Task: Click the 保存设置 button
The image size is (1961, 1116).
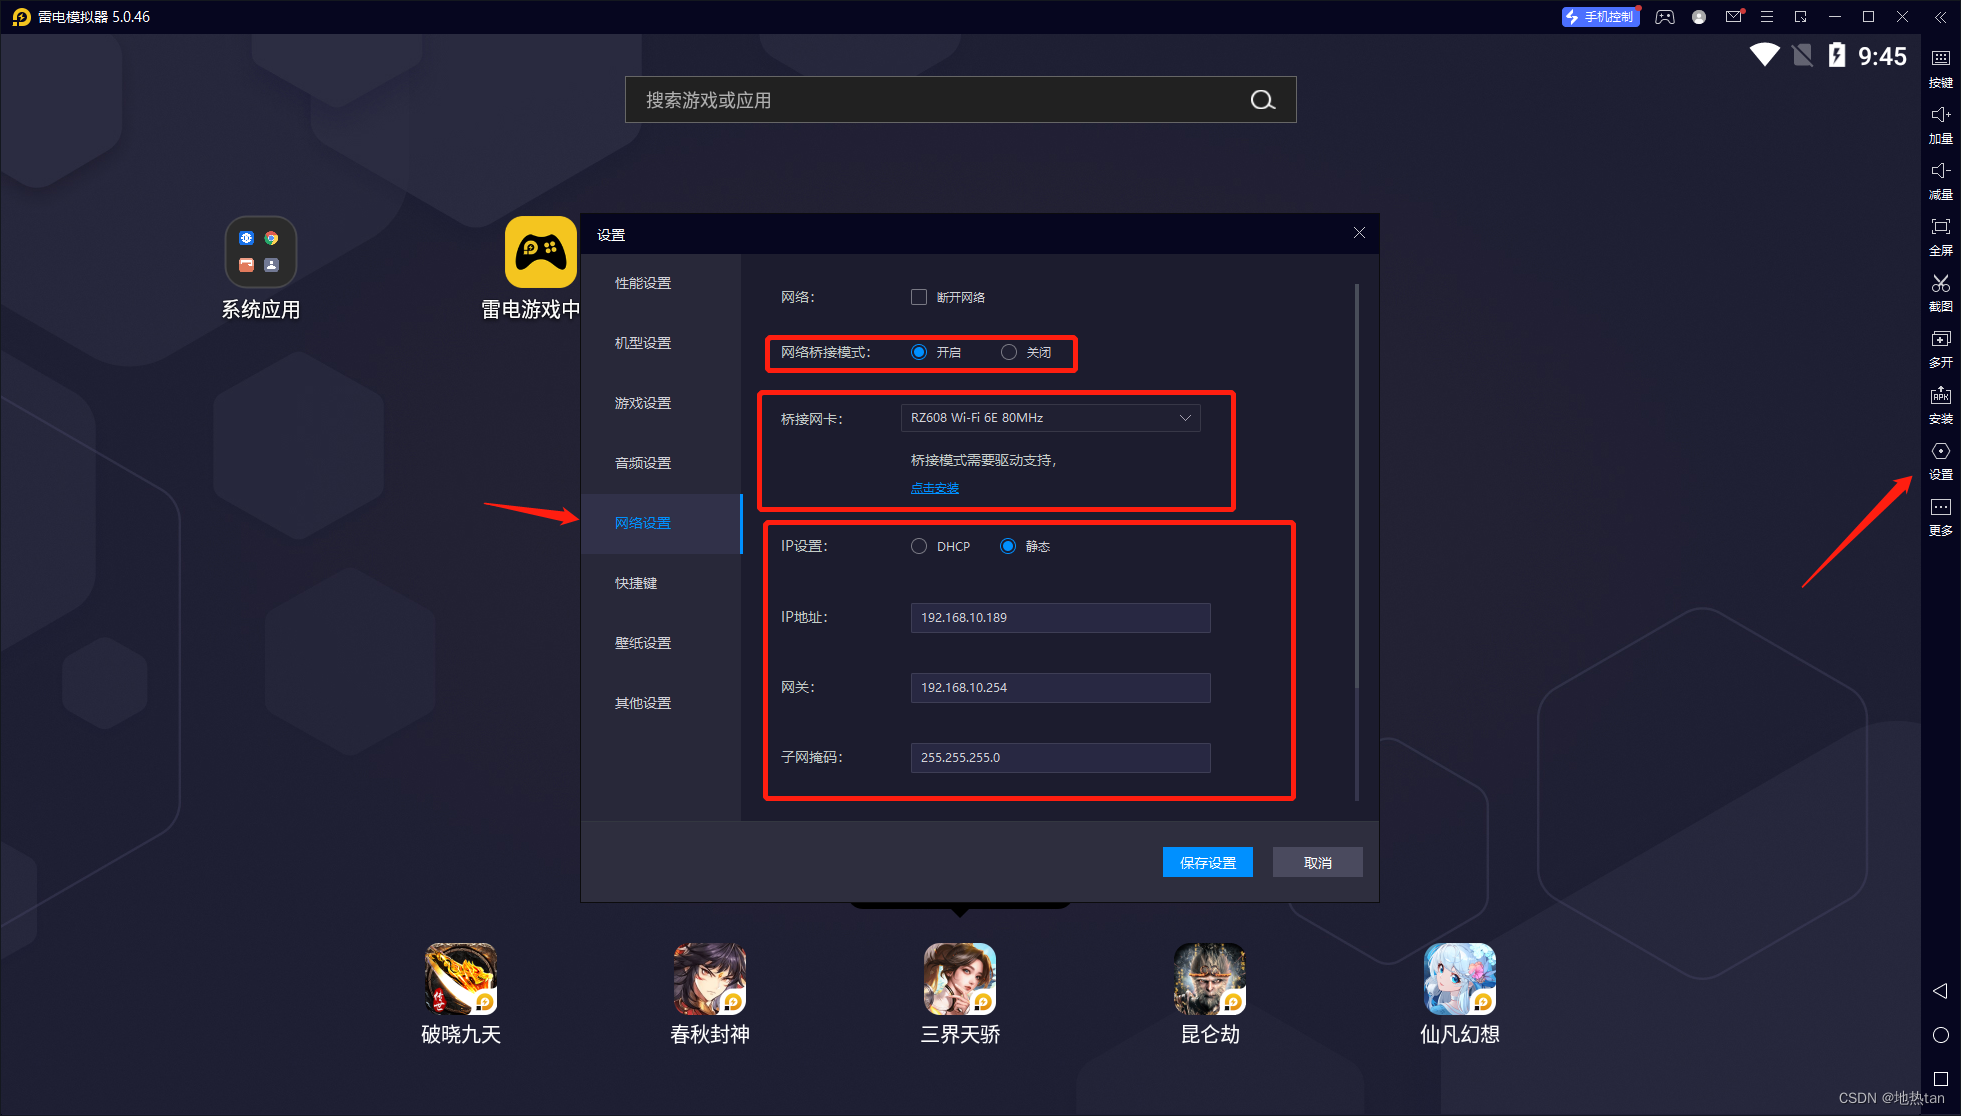Action: click(x=1207, y=862)
